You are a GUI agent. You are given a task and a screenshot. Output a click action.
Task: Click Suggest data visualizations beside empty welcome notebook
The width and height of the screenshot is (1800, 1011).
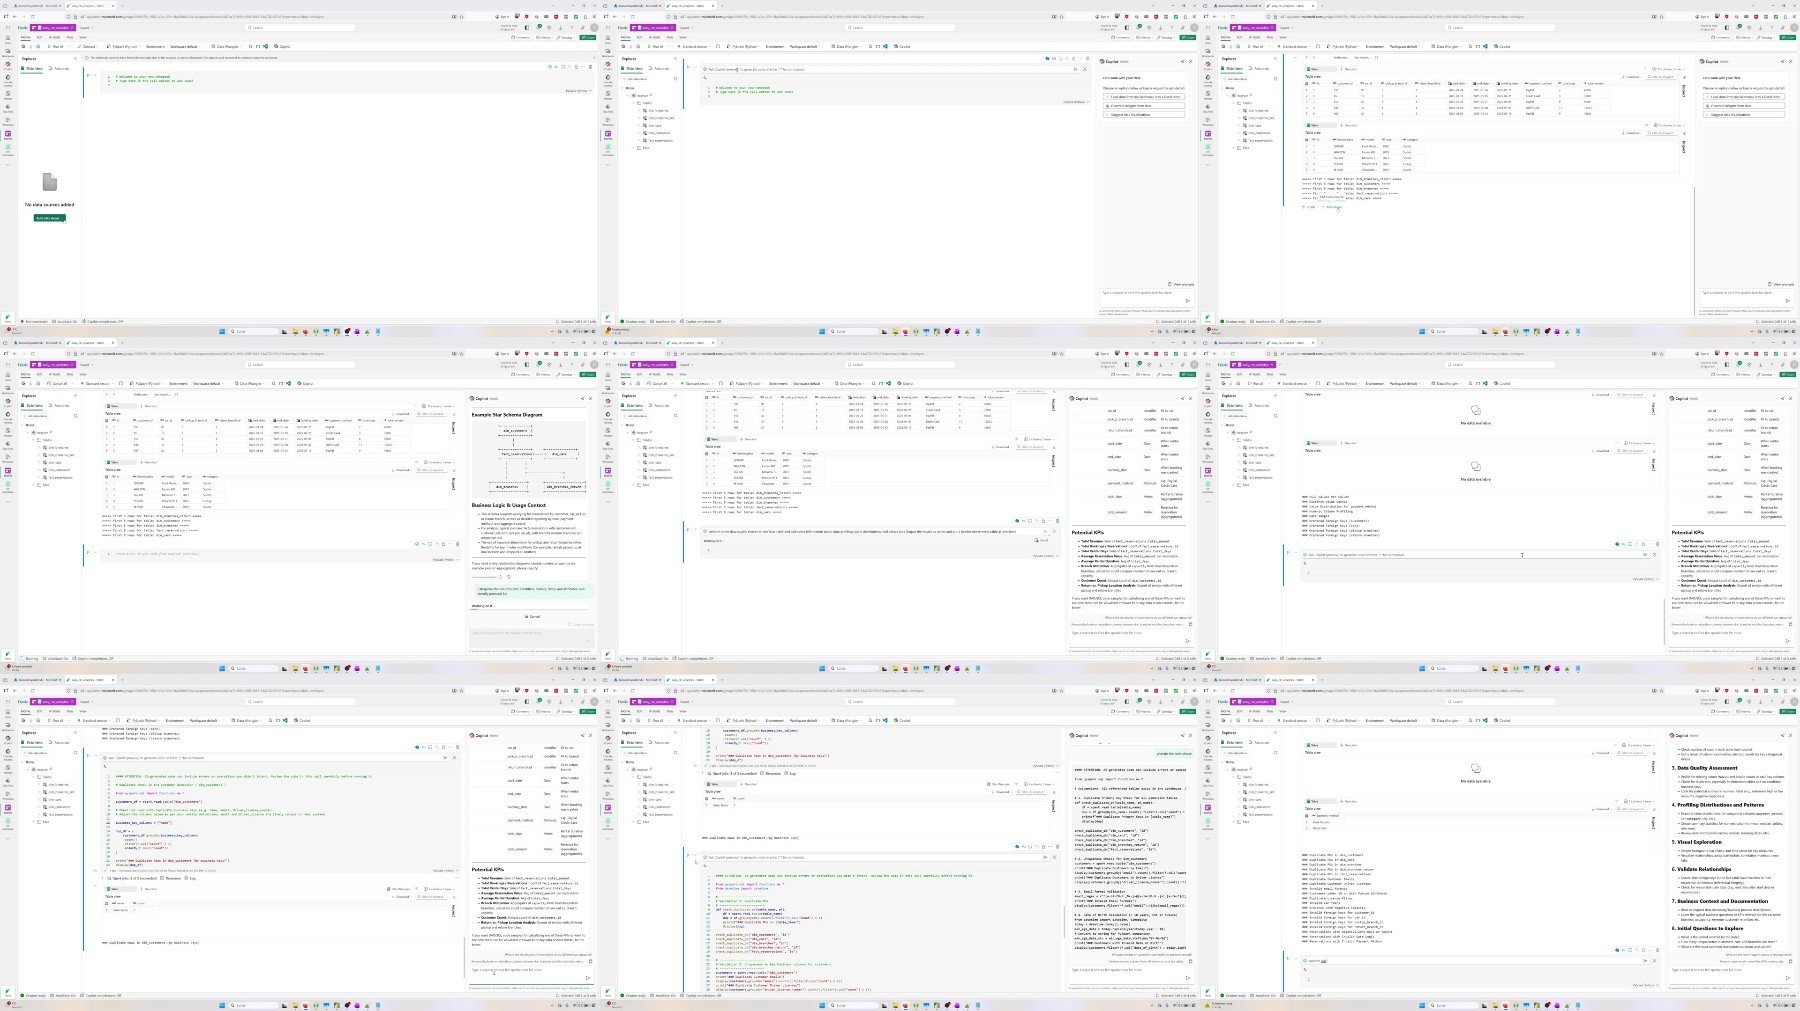point(1144,114)
